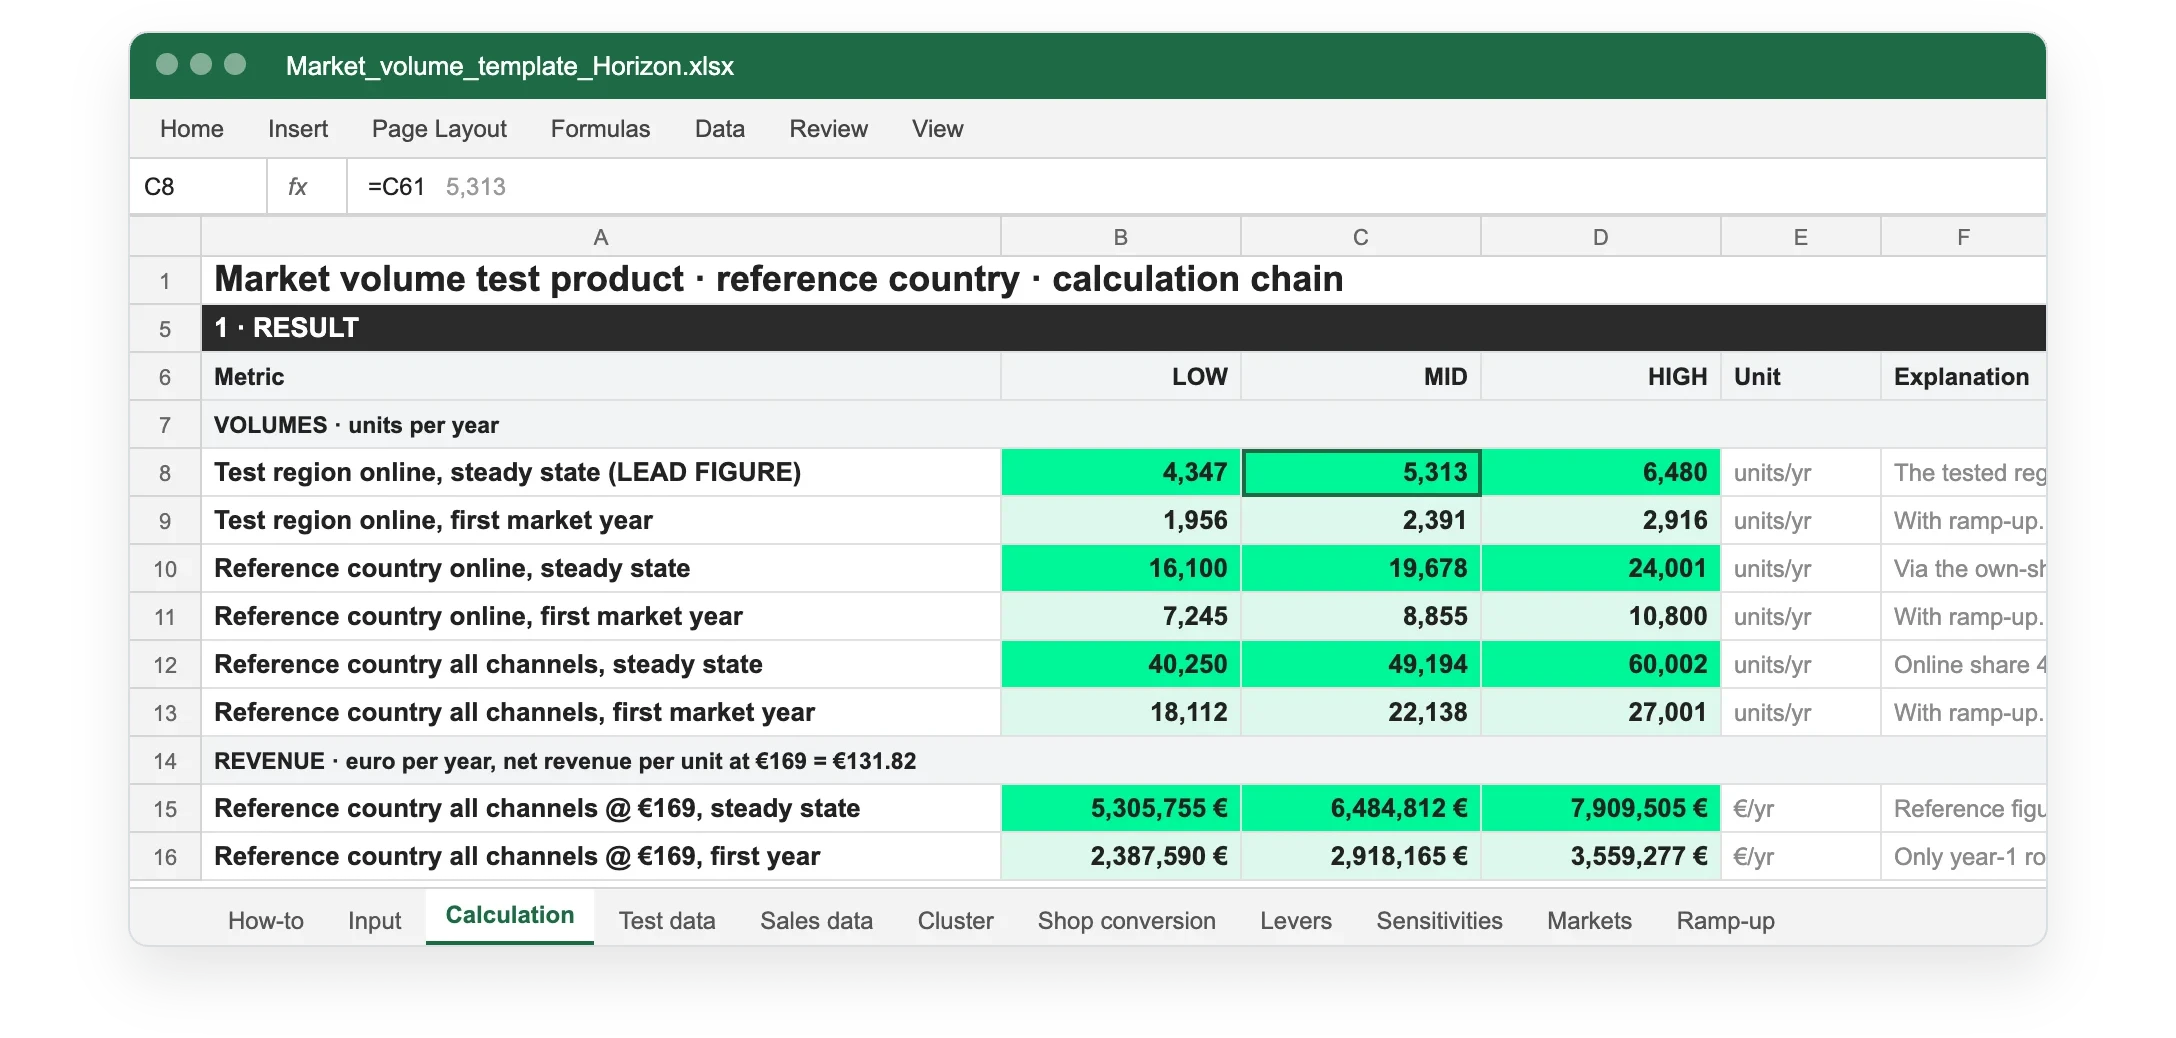Image resolution: width=2176 pixels, height=1038 pixels.
Task: Select row 8 header
Action: tap(165, 473)
